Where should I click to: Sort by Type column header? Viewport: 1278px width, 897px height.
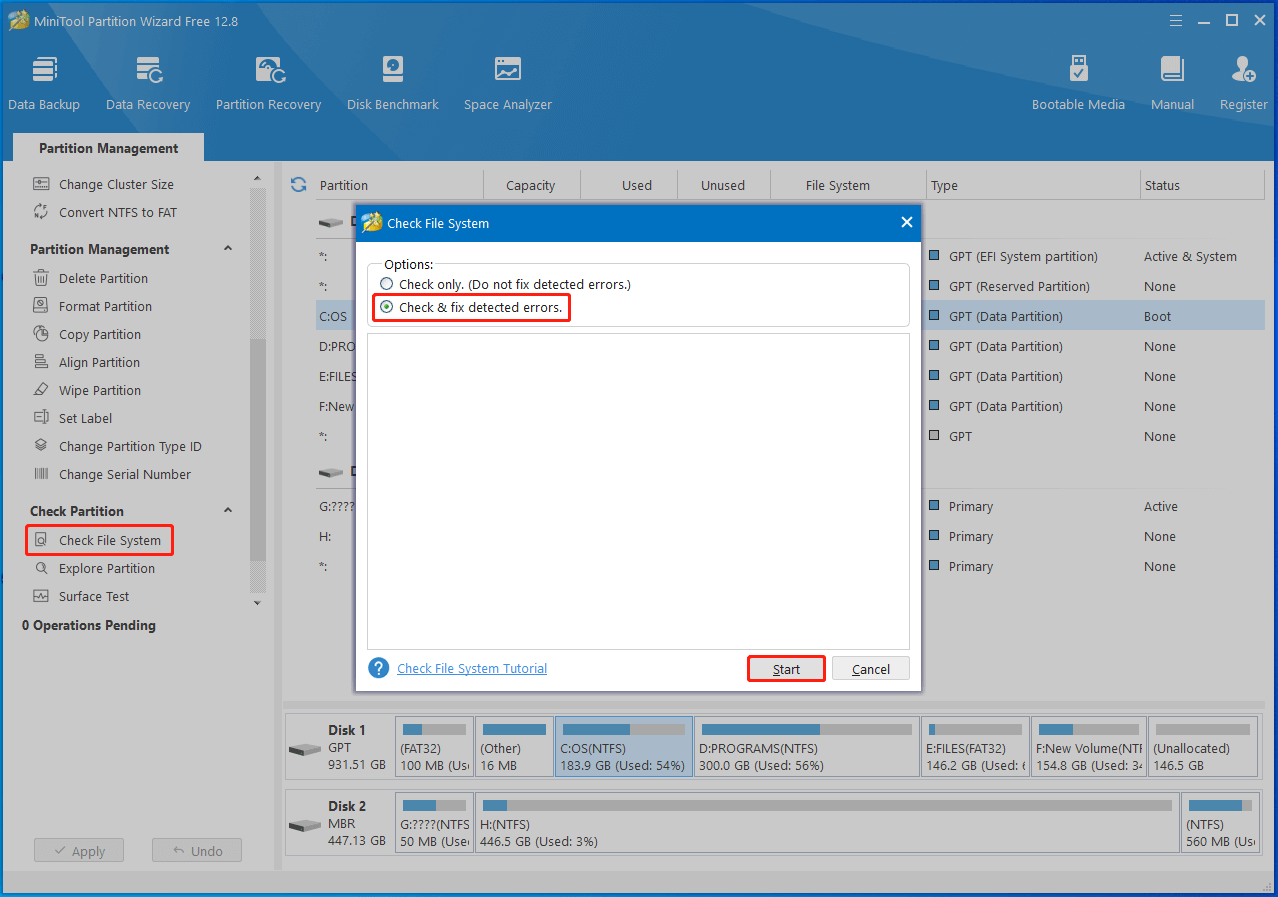pos(1033,185)
